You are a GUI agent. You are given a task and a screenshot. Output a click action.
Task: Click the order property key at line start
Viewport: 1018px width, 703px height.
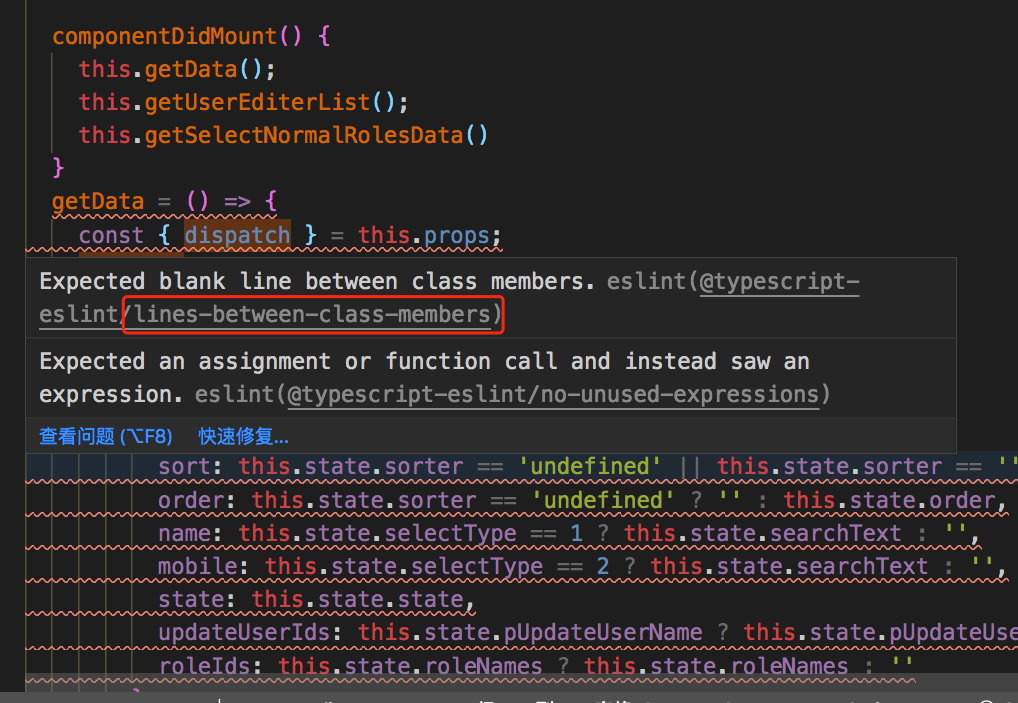(191, 500)
